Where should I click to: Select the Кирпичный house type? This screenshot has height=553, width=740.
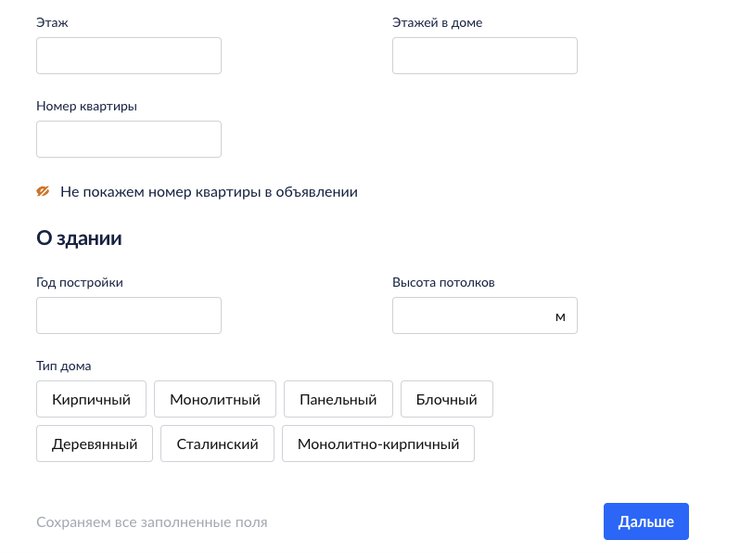pos(91,399)
